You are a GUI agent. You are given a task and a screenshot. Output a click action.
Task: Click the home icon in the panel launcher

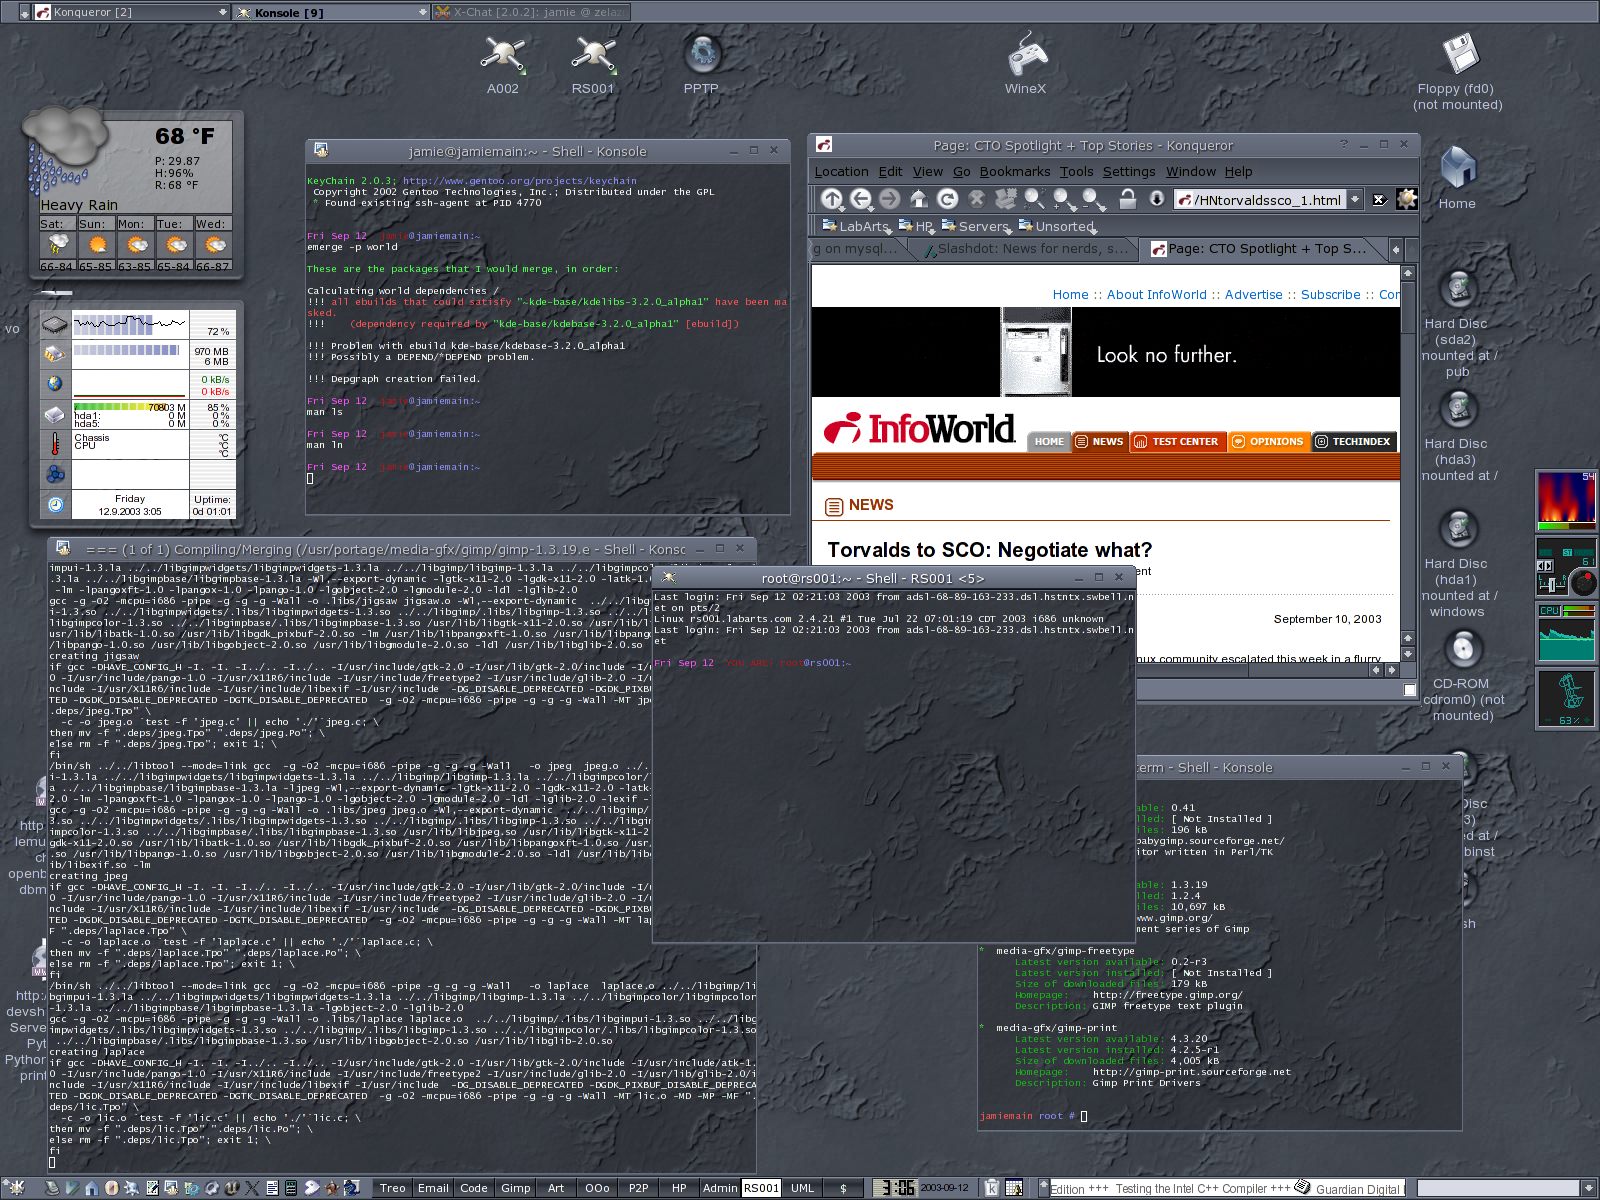(91, 1188)
